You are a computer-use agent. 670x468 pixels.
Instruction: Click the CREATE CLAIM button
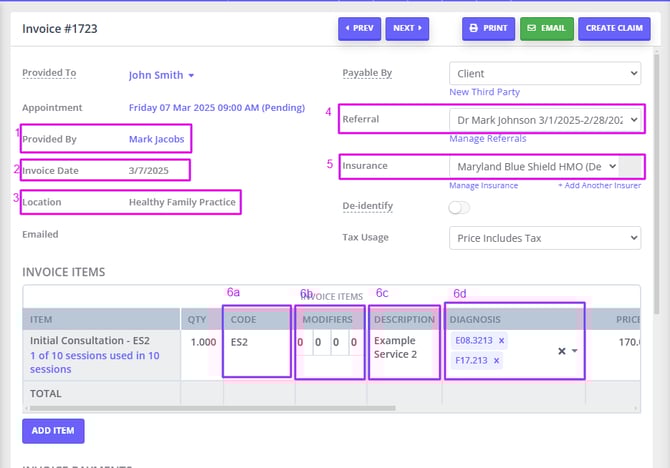pos(613,28)
